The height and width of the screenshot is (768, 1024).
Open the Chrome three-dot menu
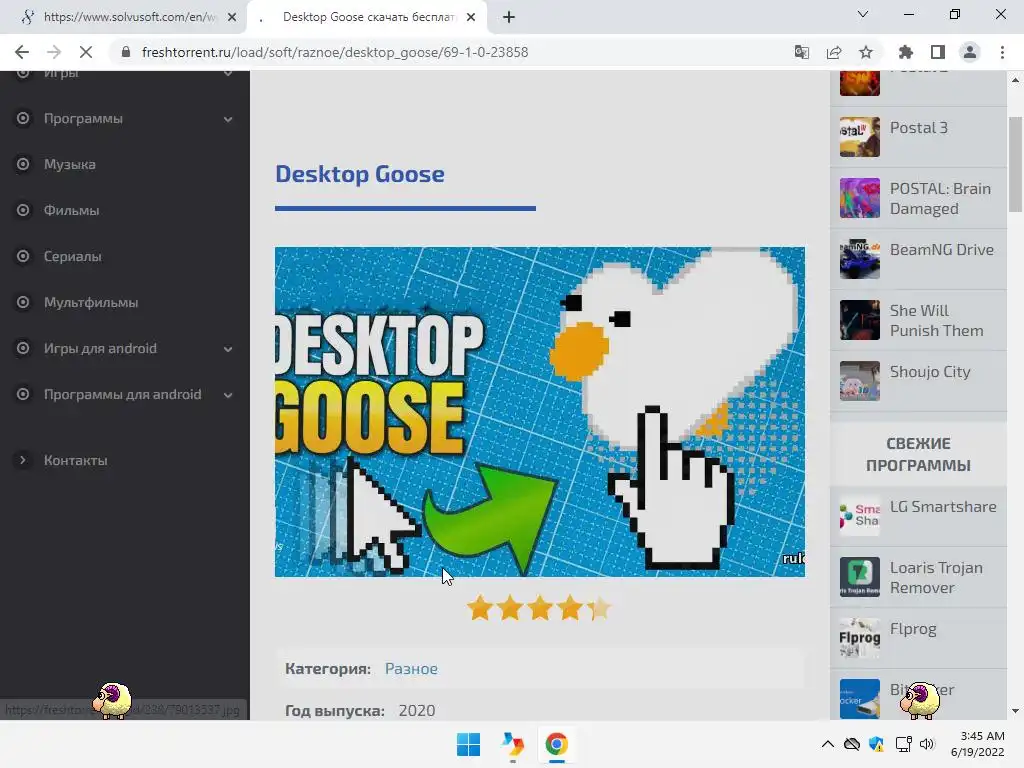pyautogui.click(x=1002, y=52)
